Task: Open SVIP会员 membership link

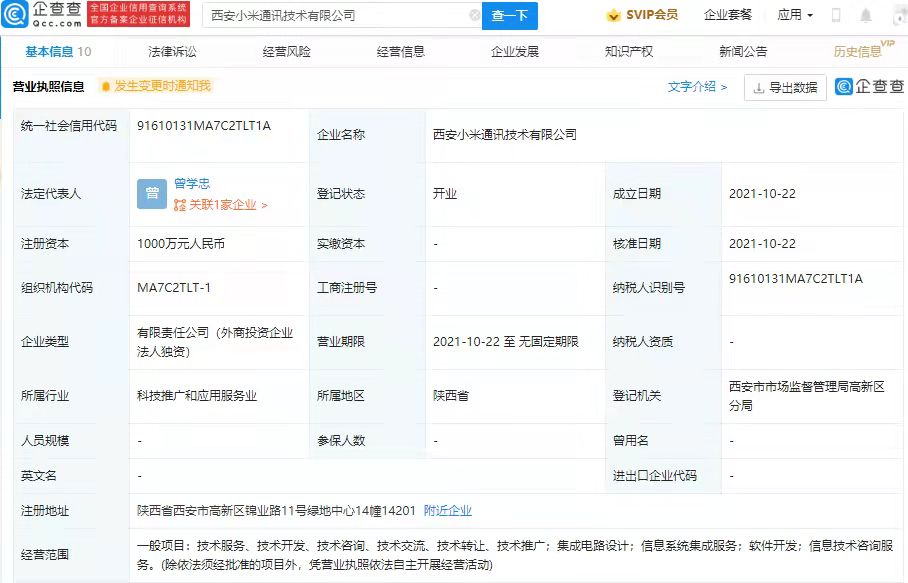Action: [x=642, y=15]
